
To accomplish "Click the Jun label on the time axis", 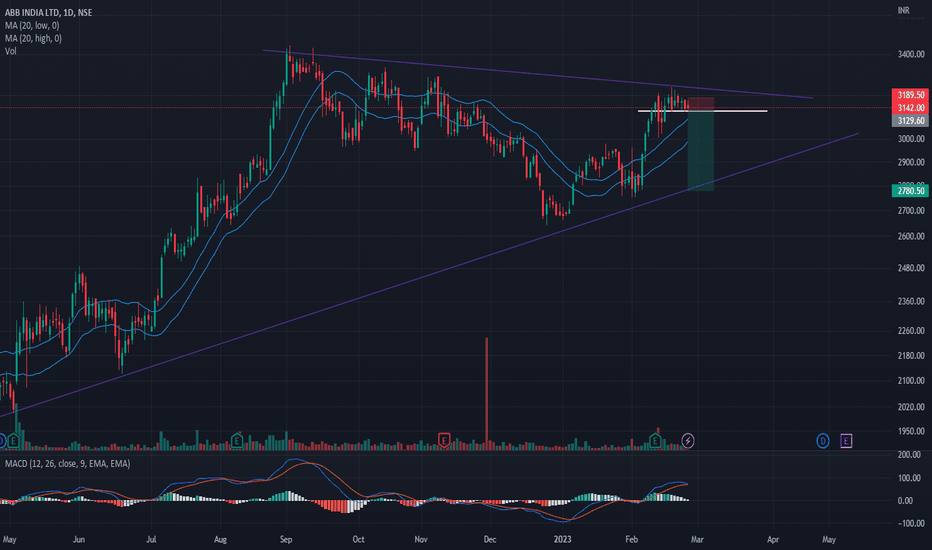I will click(x=78, y=540).
